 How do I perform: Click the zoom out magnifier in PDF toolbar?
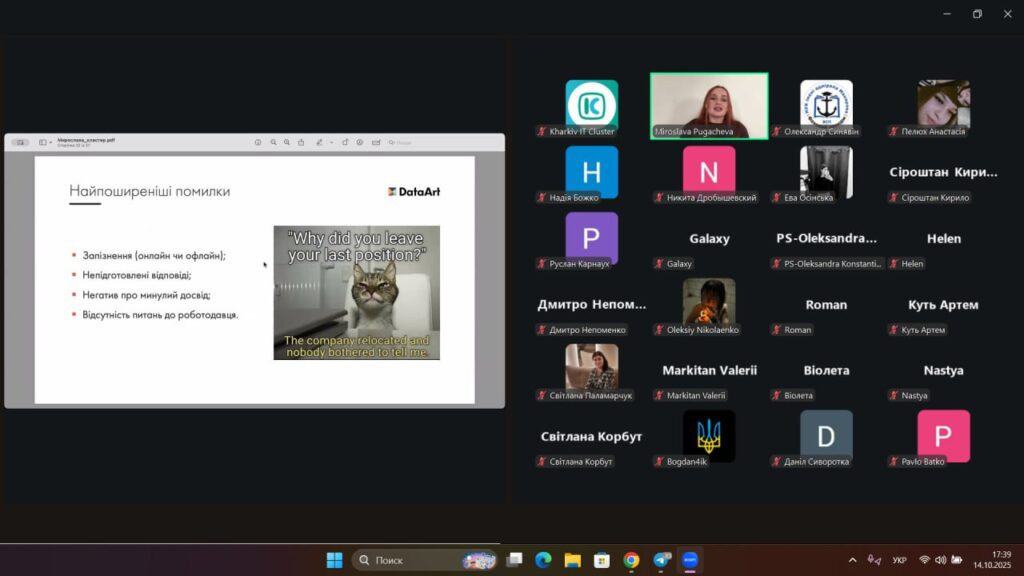pos(273,142)
